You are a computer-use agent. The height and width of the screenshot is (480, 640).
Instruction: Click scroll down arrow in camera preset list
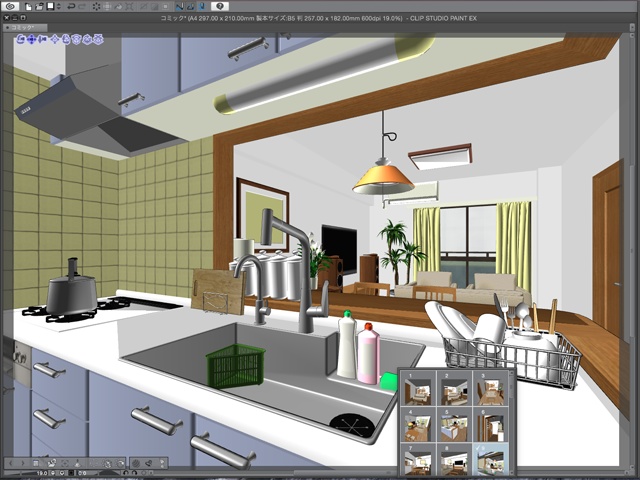pyautogui.click(x=511, y=473)
